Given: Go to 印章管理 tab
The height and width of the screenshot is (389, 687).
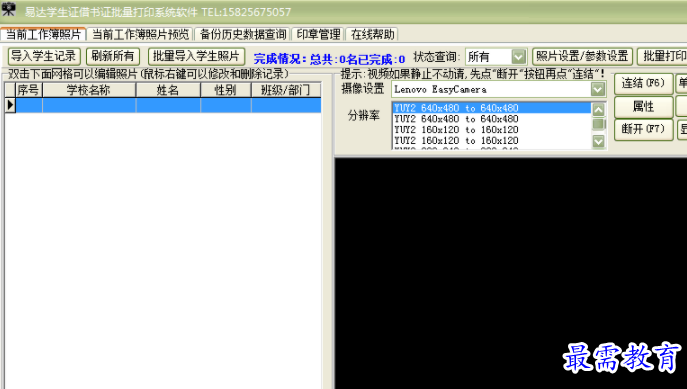Looking at the screenshot, I should tap(318, 34).
